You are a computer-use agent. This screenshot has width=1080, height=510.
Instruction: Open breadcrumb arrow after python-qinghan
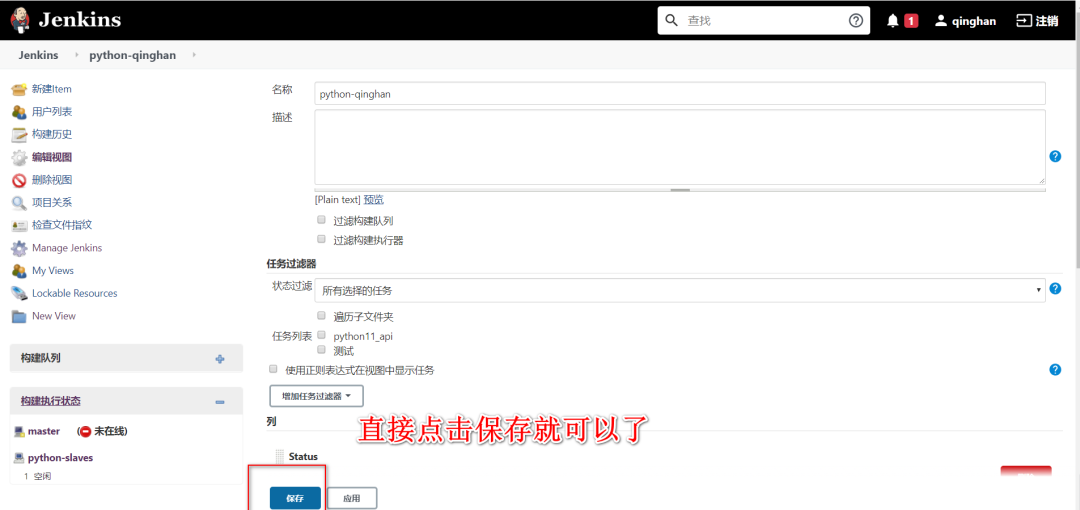tap(194, 54)
